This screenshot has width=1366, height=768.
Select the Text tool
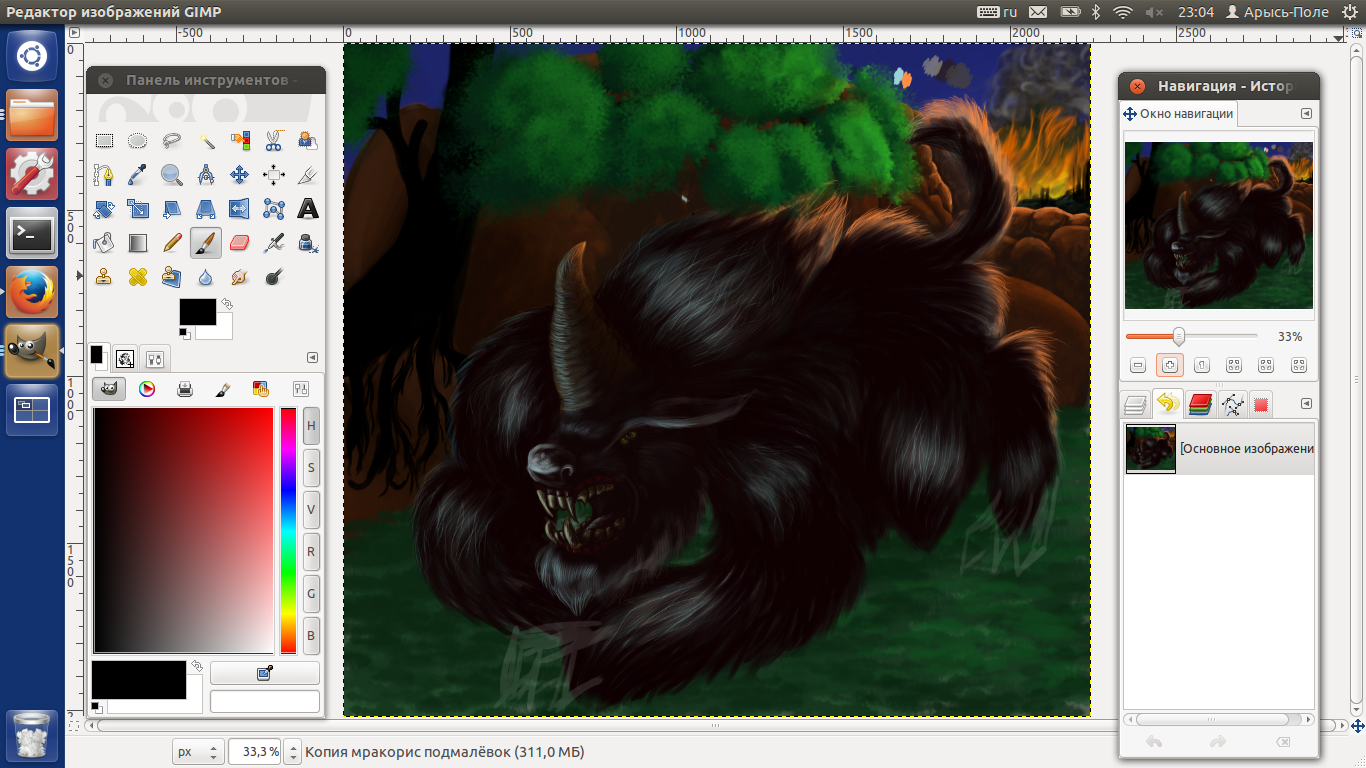point(308,209)
